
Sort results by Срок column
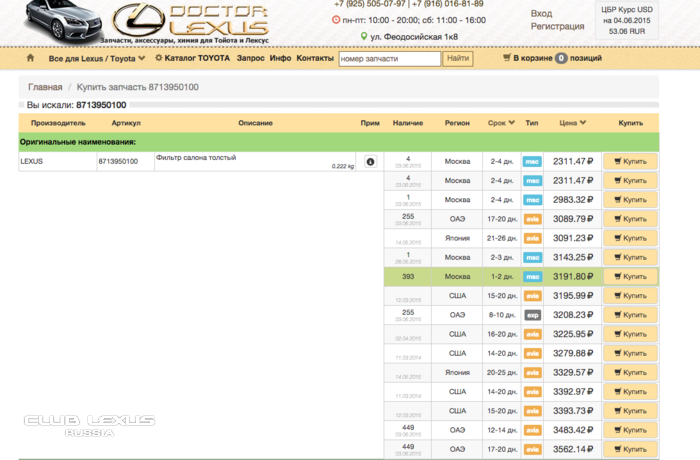pyautogui.click(x=501, y=123)
